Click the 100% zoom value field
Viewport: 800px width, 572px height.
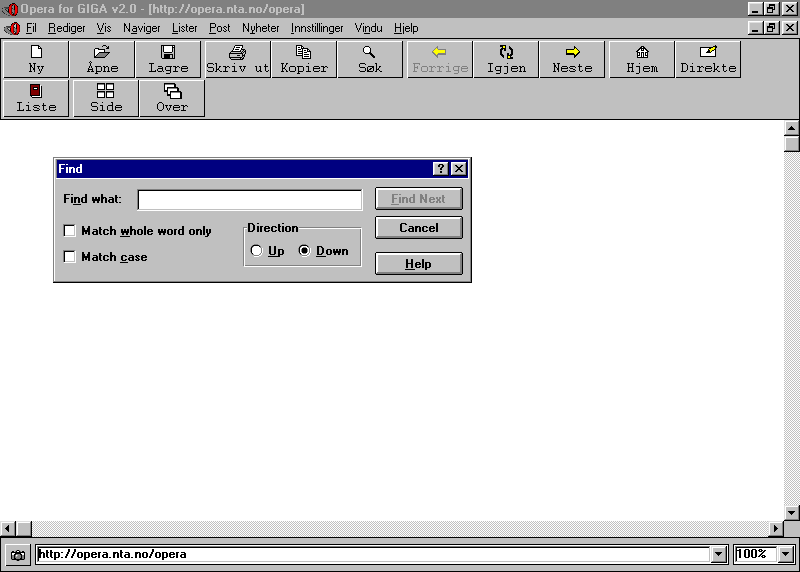[756, 554]
